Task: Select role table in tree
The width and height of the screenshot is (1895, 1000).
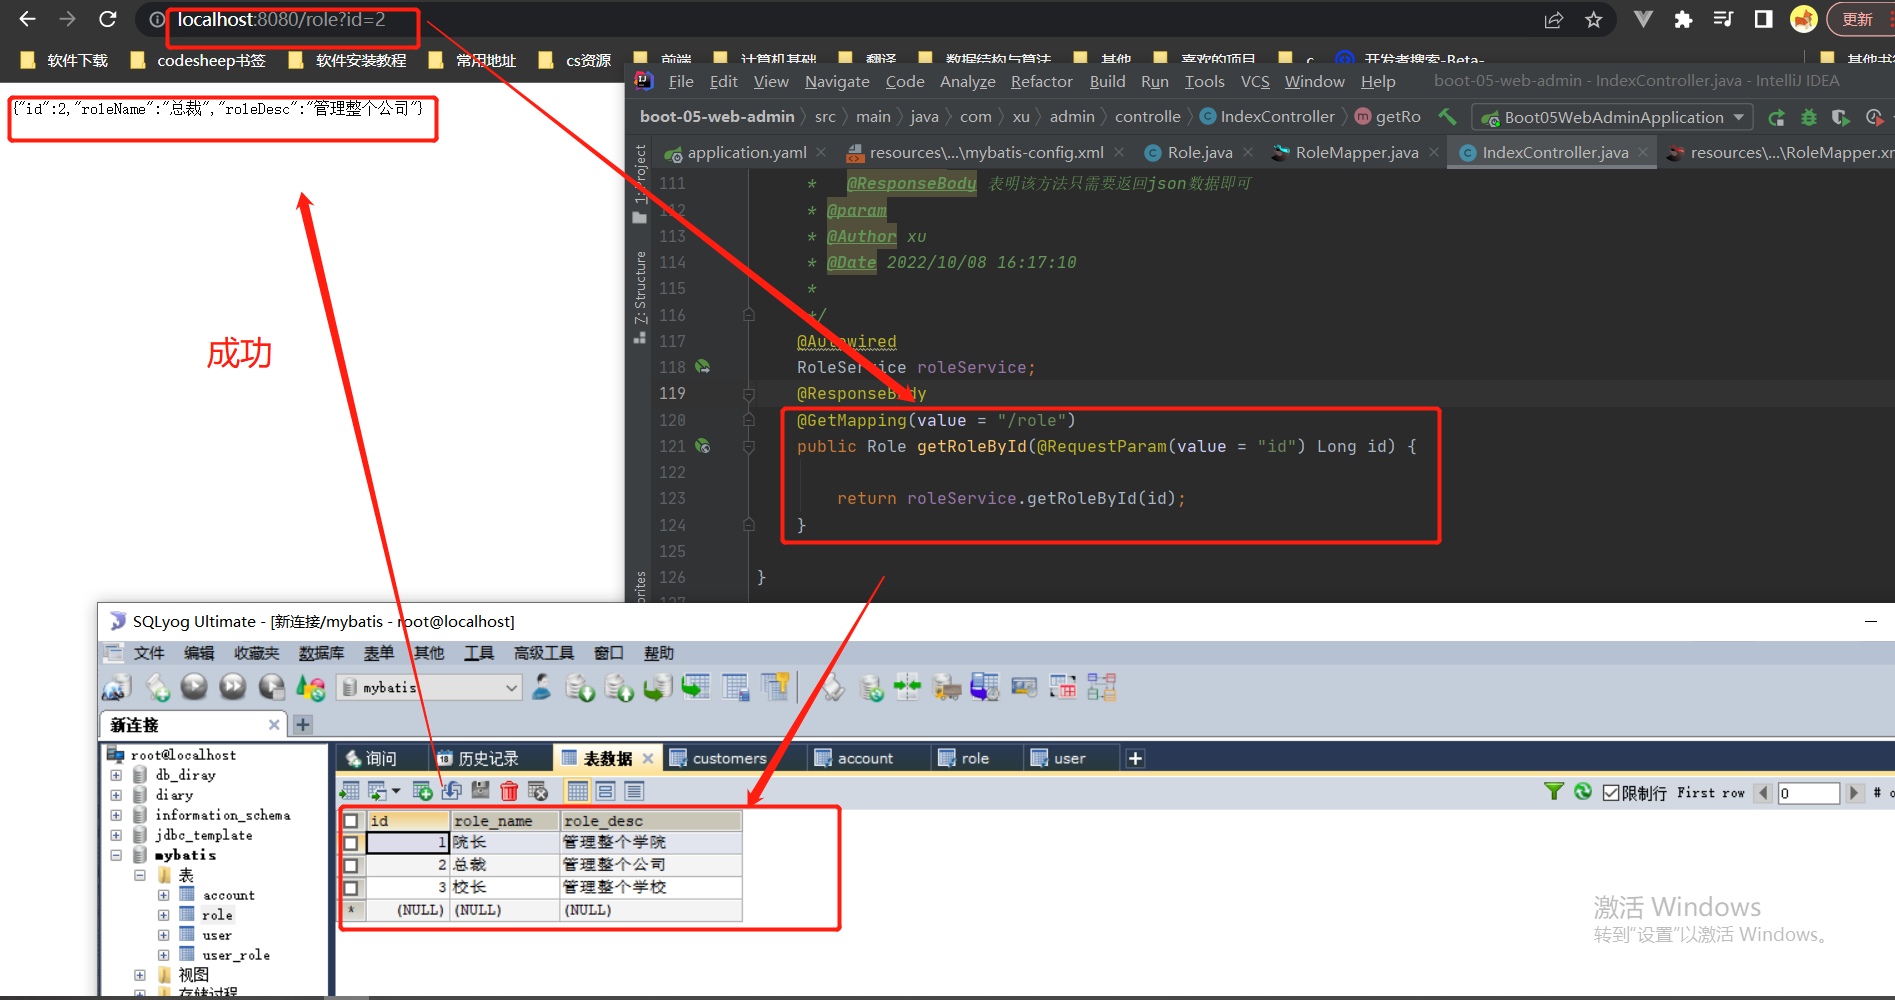Action: pos(217,915)
